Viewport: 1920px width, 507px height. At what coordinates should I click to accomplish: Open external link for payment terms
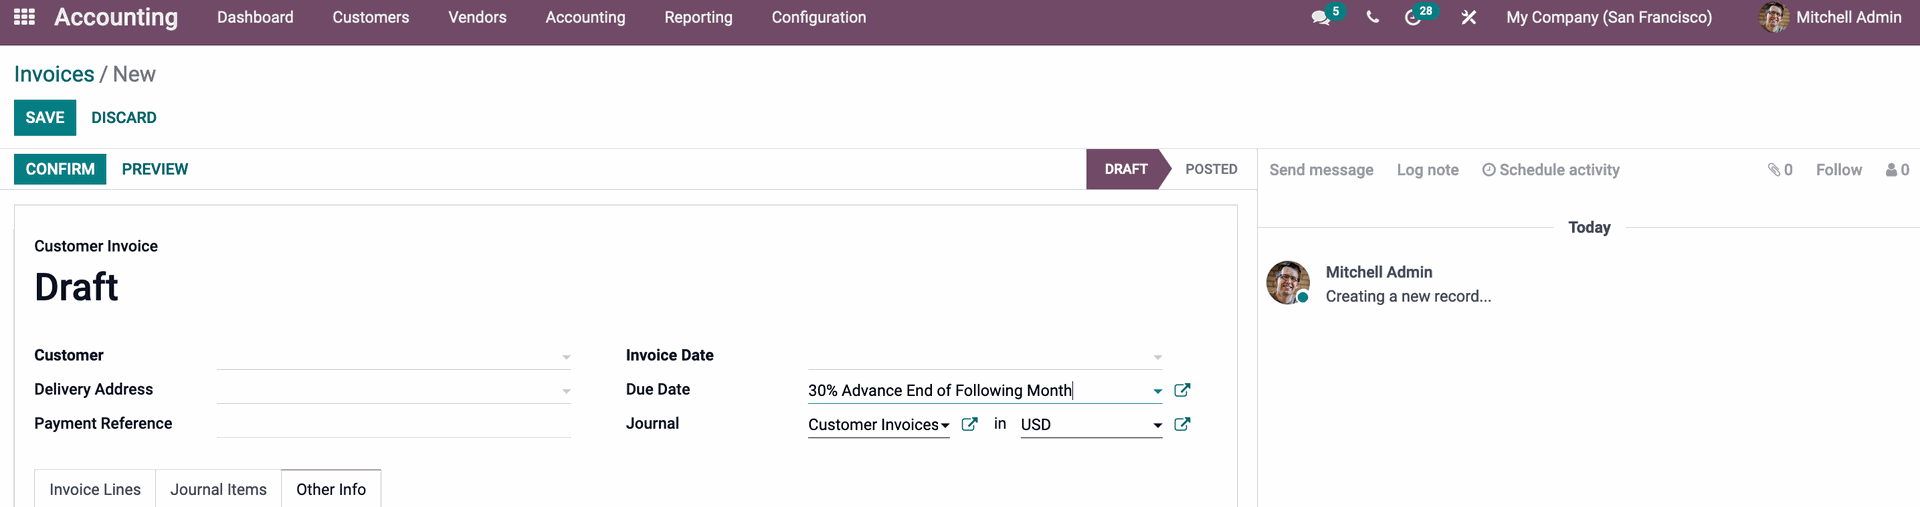click(x=1182, y=390)
